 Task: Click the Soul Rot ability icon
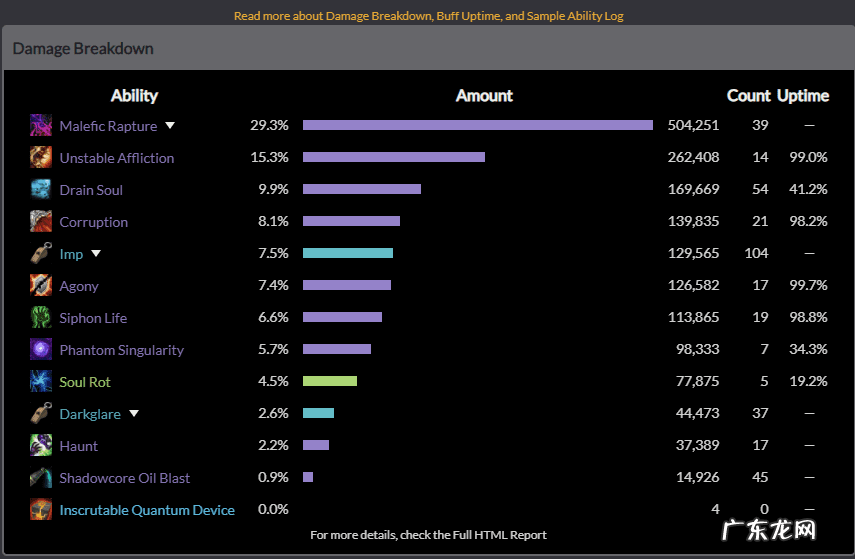click(x=41, y=382)
